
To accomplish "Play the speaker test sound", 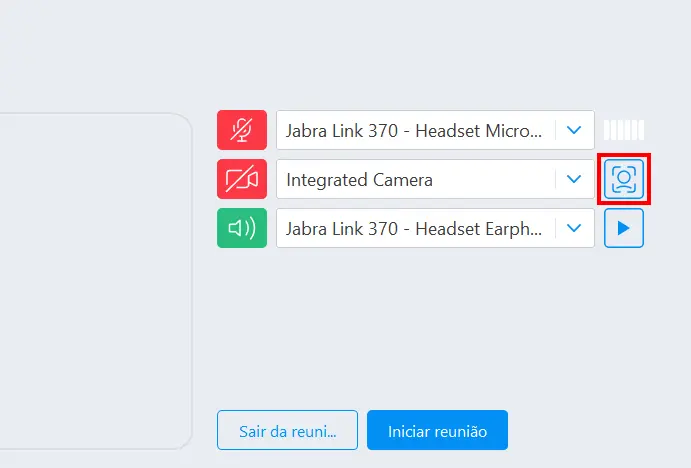I will 624,228.
